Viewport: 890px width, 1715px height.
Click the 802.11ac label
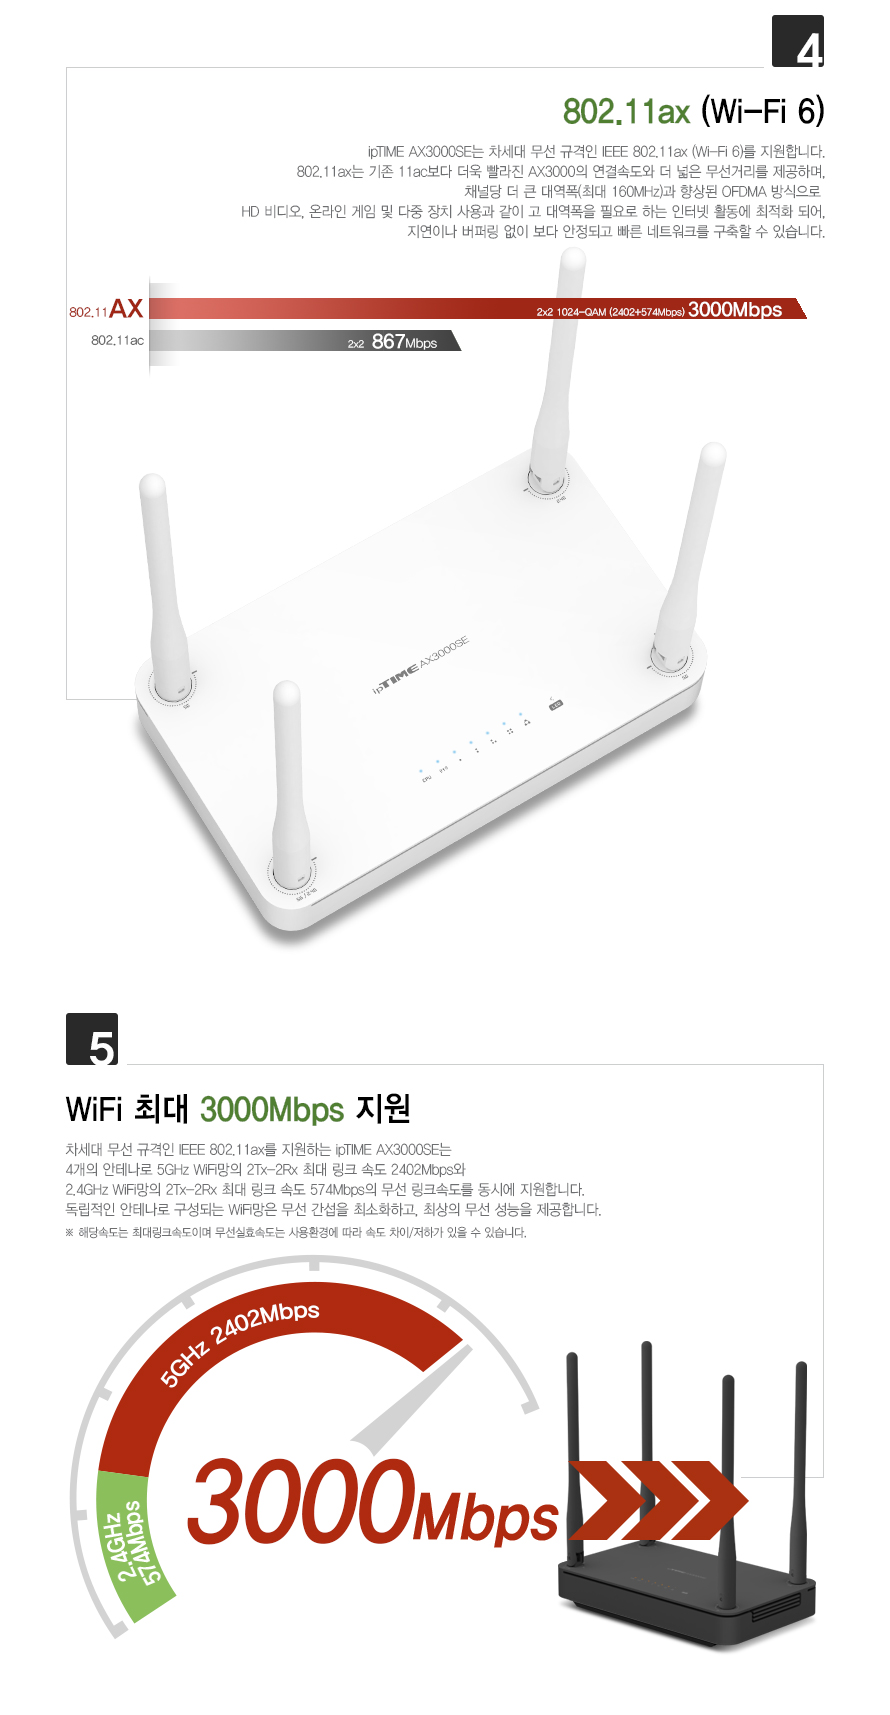tap(117, 341)
